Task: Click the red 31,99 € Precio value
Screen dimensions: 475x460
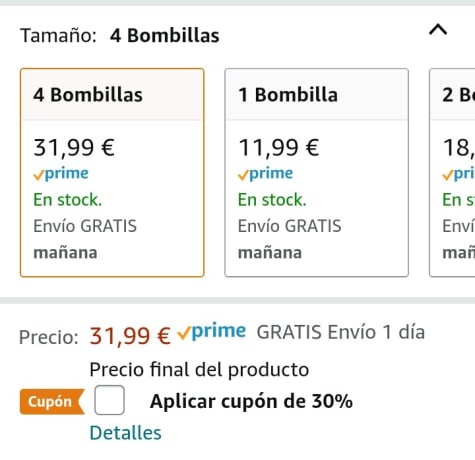Action: pyautogui.click(x=130, y=336)
